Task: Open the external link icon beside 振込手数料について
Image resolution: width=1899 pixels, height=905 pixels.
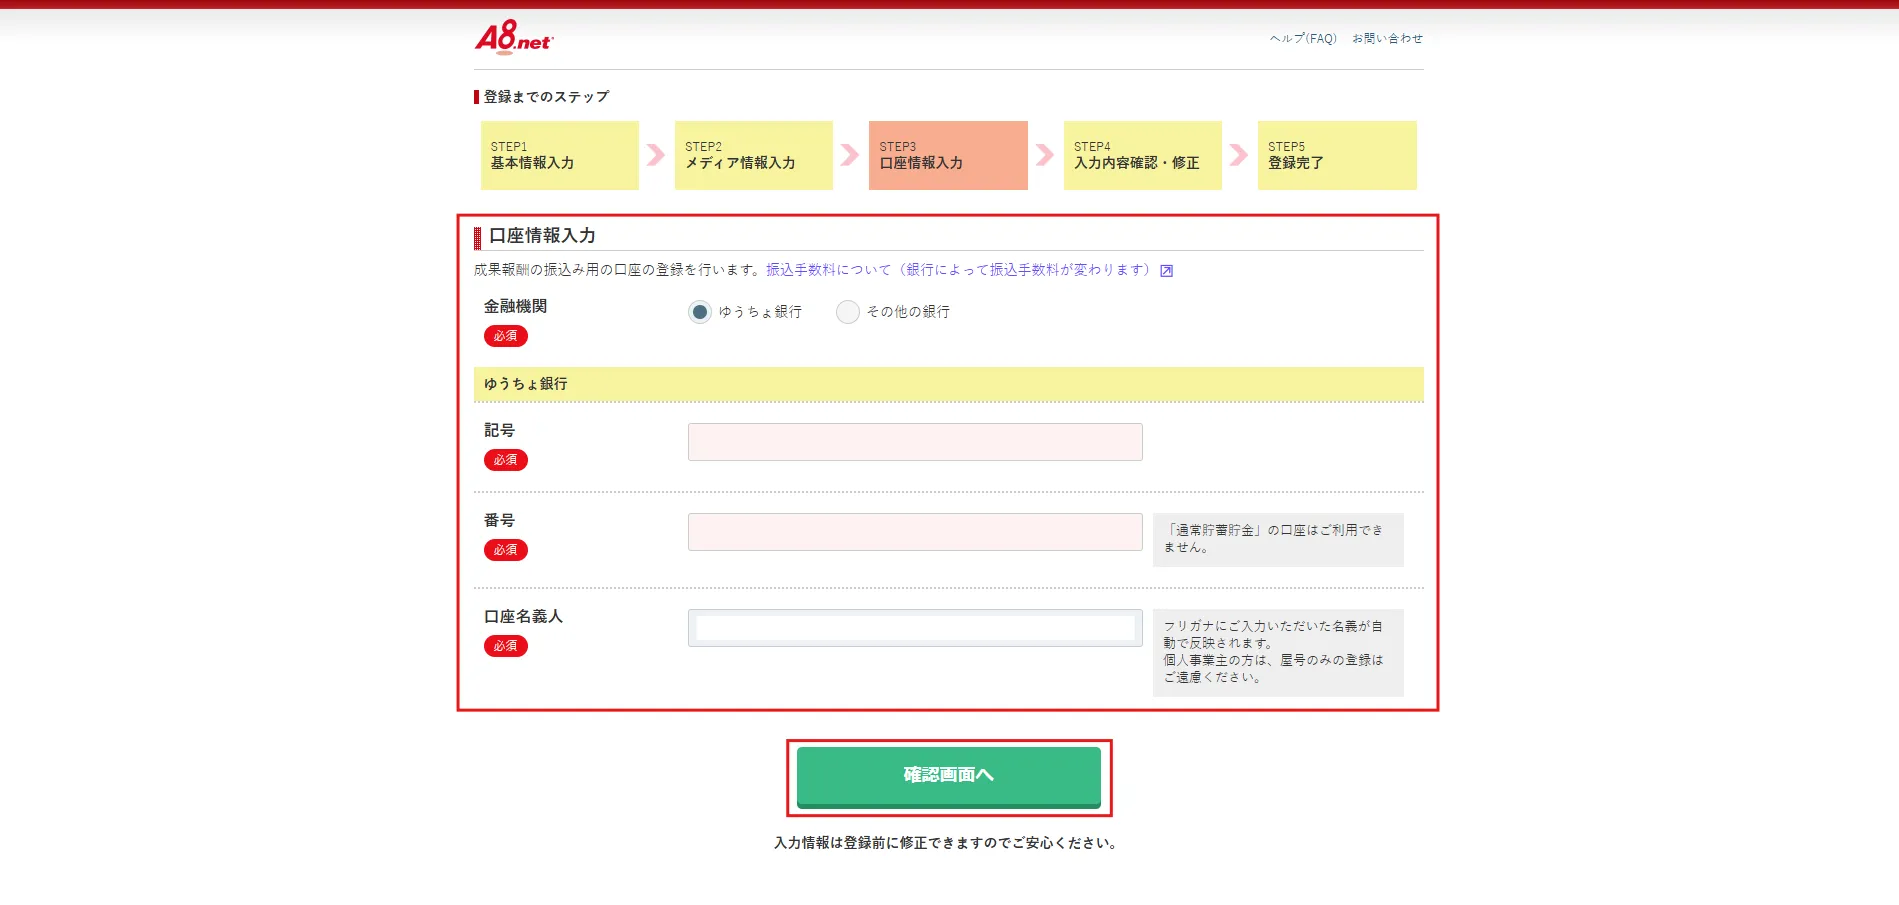Action: point(1166,271)
